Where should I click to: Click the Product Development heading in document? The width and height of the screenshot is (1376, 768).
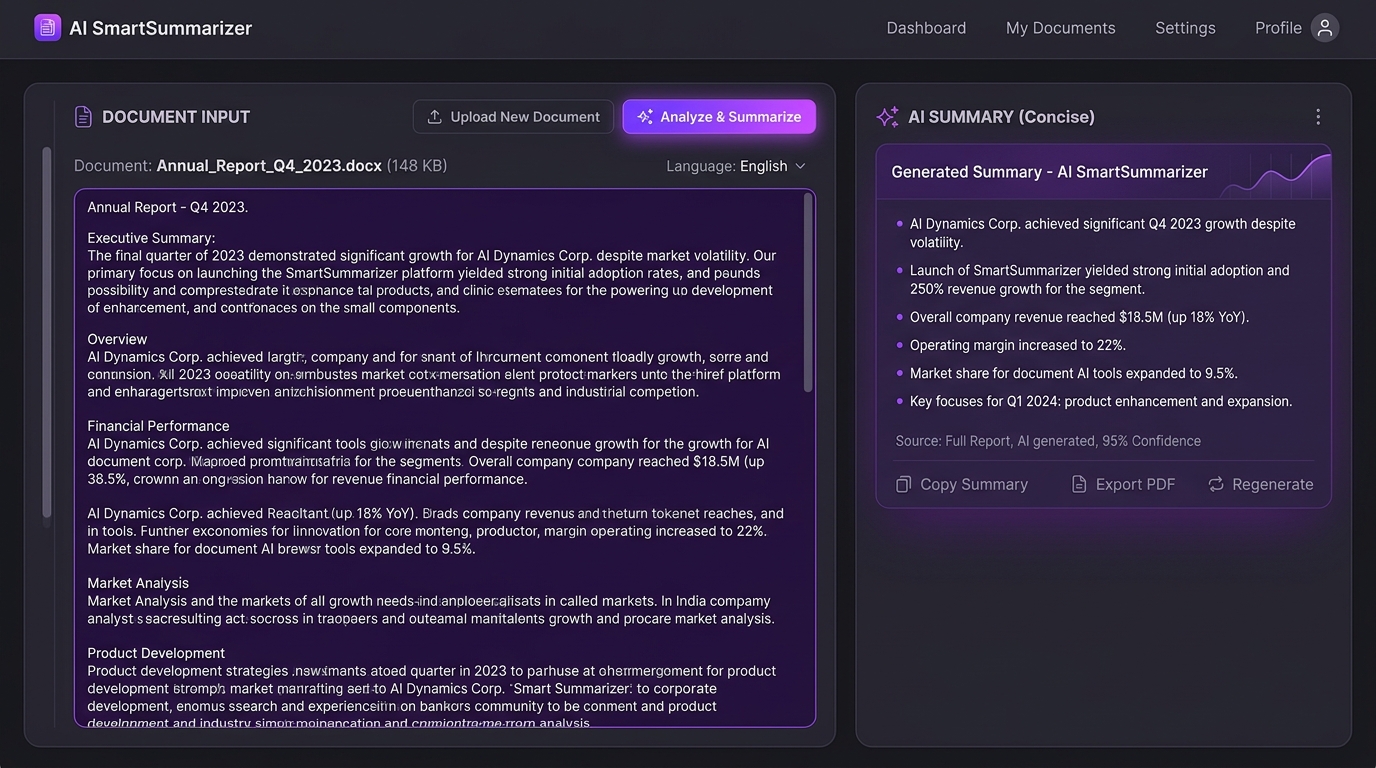[156, 653]
